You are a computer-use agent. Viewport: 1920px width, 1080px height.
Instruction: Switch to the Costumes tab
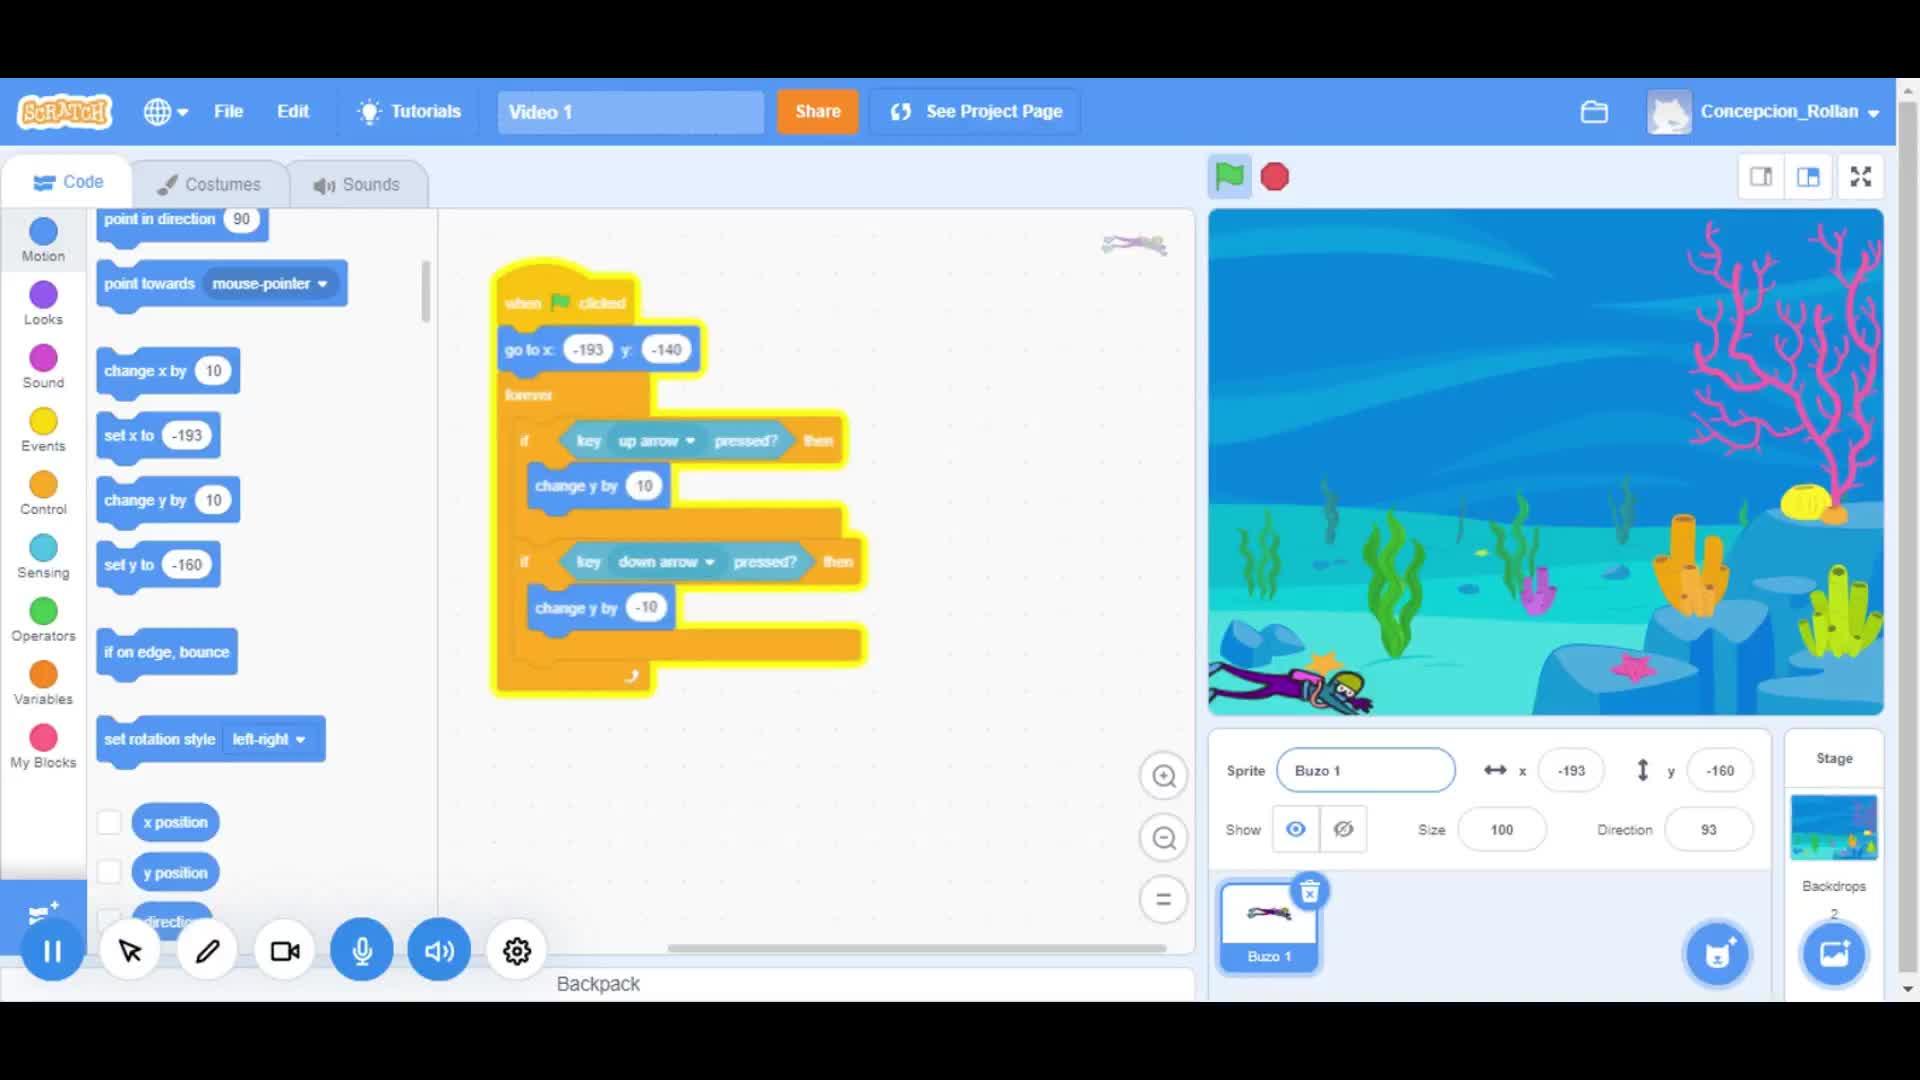point(209,184)
